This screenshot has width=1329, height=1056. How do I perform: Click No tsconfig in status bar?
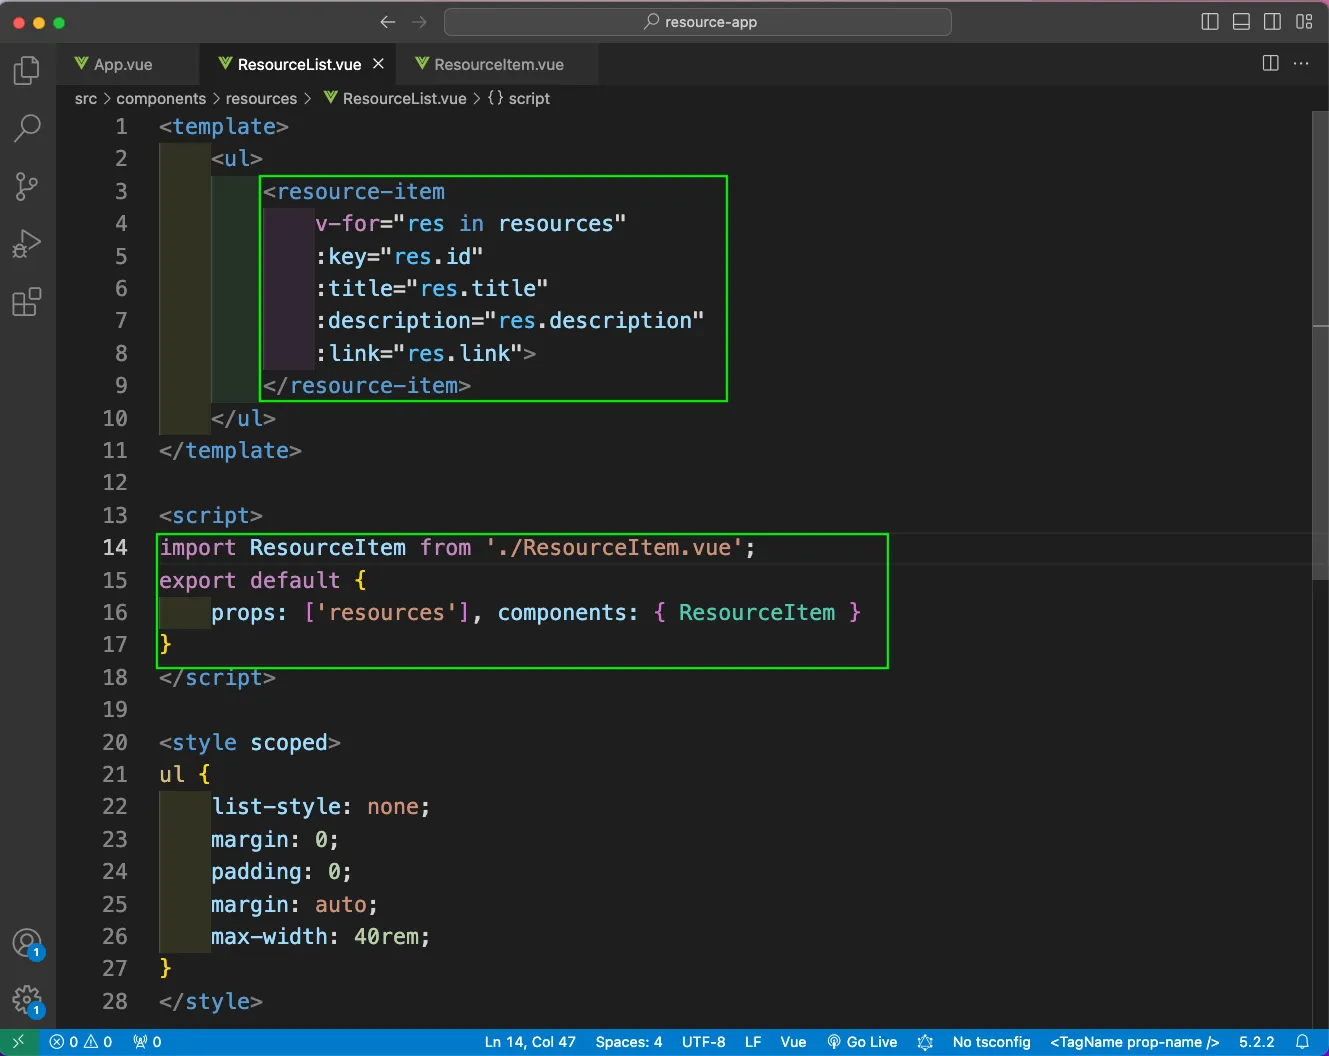tap(991, 1042)
